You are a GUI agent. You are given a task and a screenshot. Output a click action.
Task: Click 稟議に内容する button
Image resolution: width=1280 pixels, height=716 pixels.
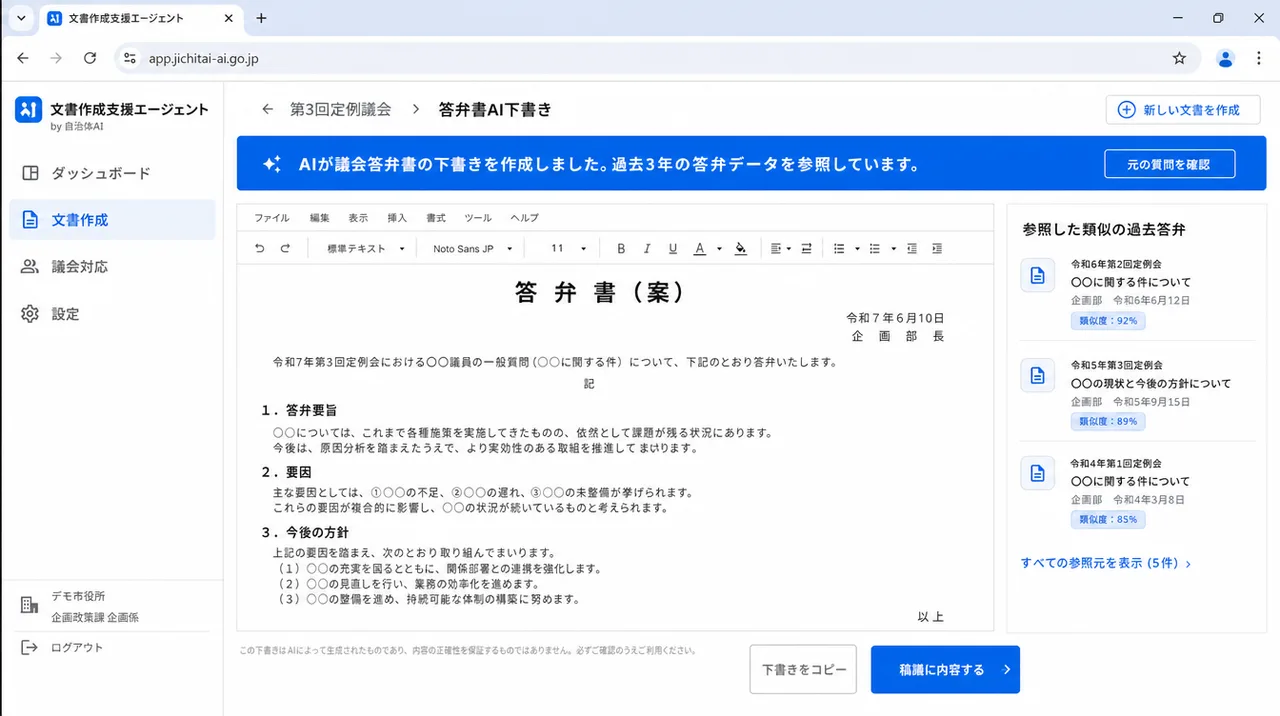coord(945,670)
